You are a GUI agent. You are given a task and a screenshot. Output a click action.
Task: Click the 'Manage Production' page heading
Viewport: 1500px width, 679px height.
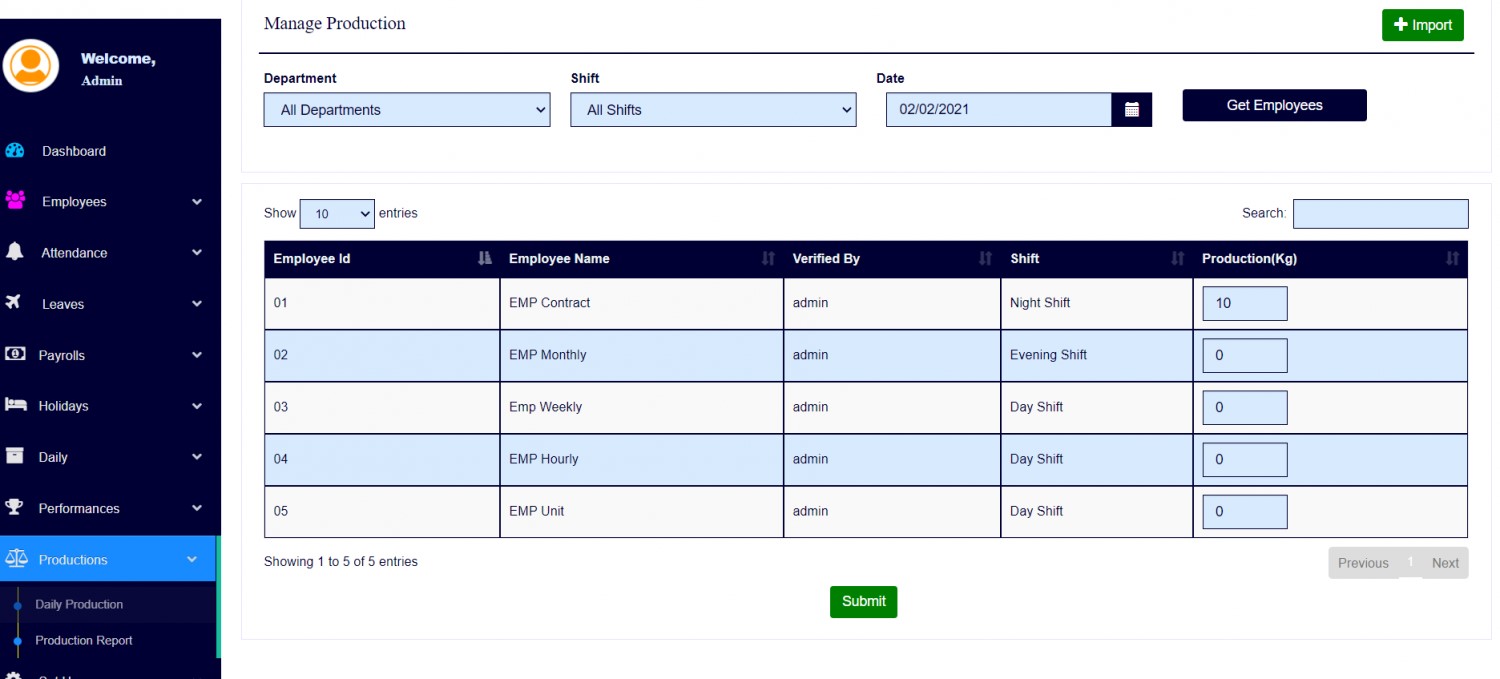tap(335, 23)
